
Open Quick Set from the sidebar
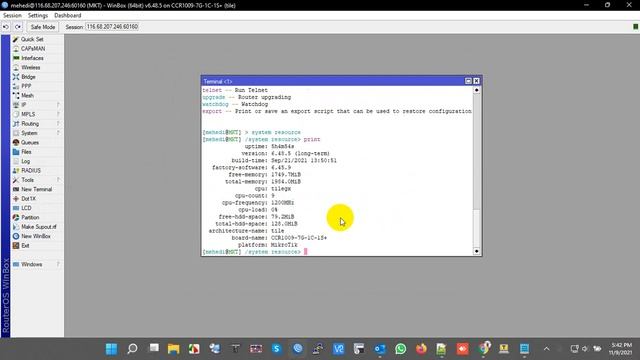(x=32, y=39)
